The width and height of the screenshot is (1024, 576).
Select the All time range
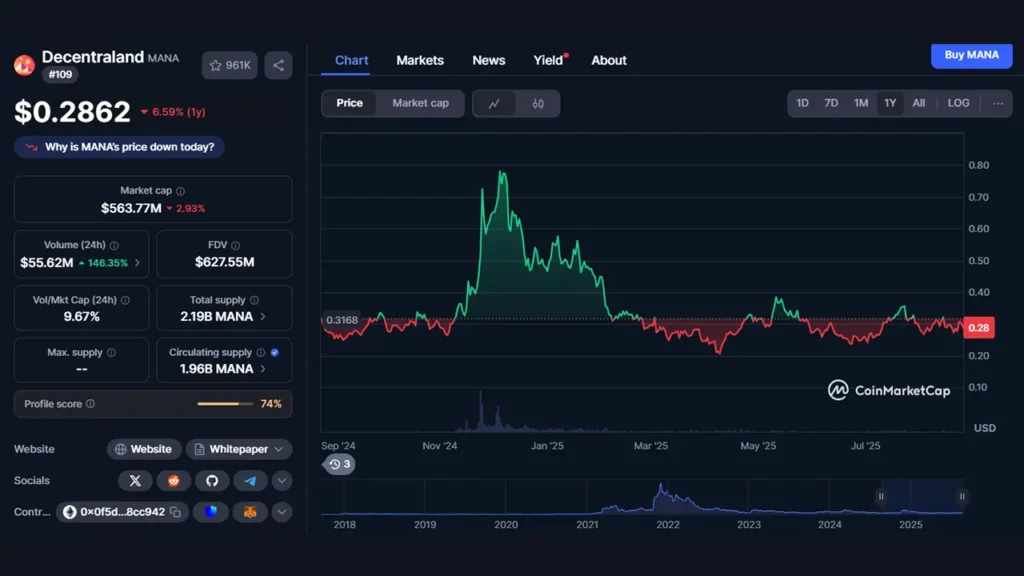pos(918,103)
